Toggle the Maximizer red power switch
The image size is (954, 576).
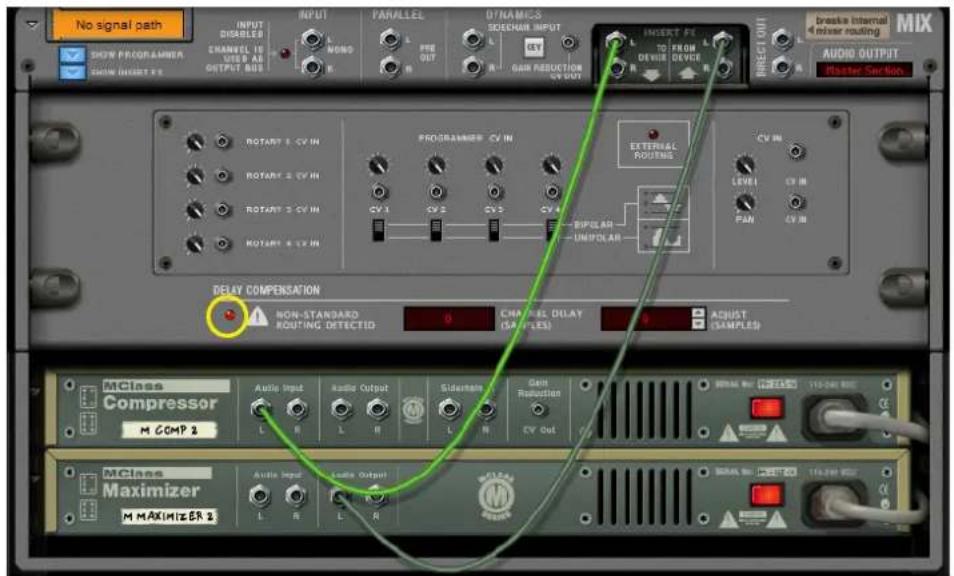pyautogui.click(x=767, y=495)
